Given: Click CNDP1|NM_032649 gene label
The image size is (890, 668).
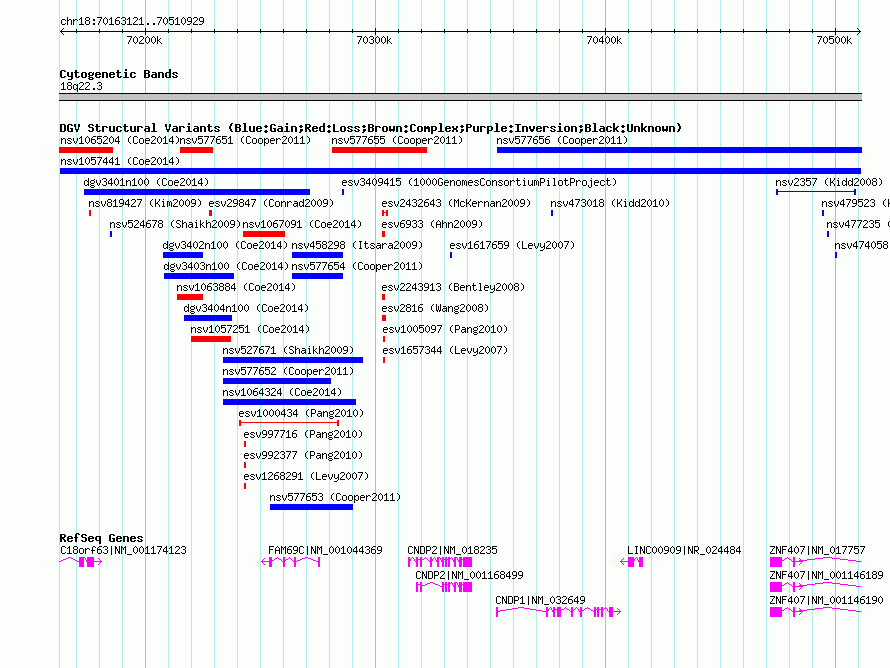Looking at the screenshot, I should coord(540,600).
